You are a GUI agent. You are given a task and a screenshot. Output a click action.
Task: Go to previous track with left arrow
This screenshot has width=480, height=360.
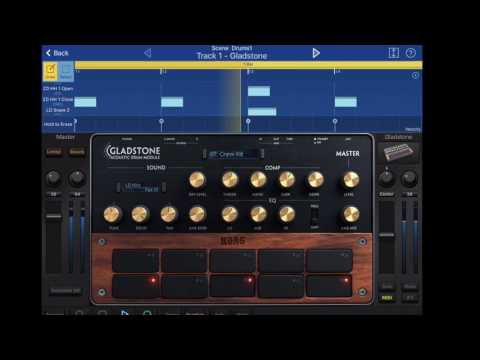click(x=148, y=53)
